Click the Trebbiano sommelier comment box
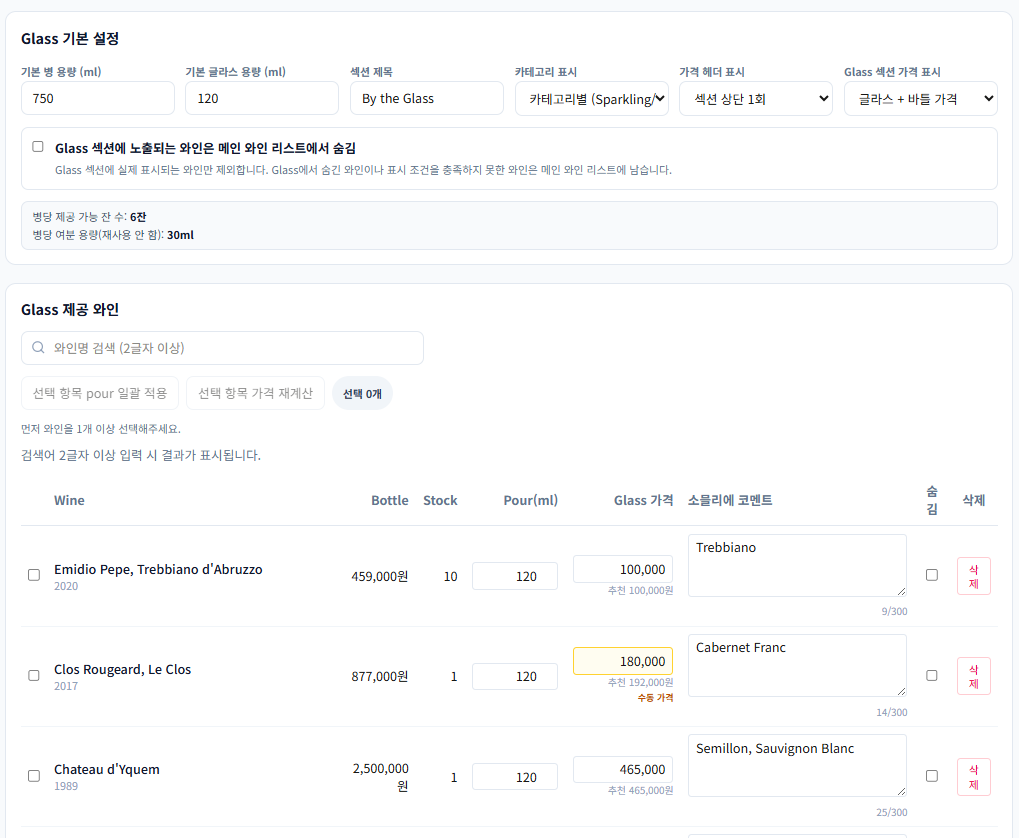Screen dimensions: 1019x838 tap(797, 566)
